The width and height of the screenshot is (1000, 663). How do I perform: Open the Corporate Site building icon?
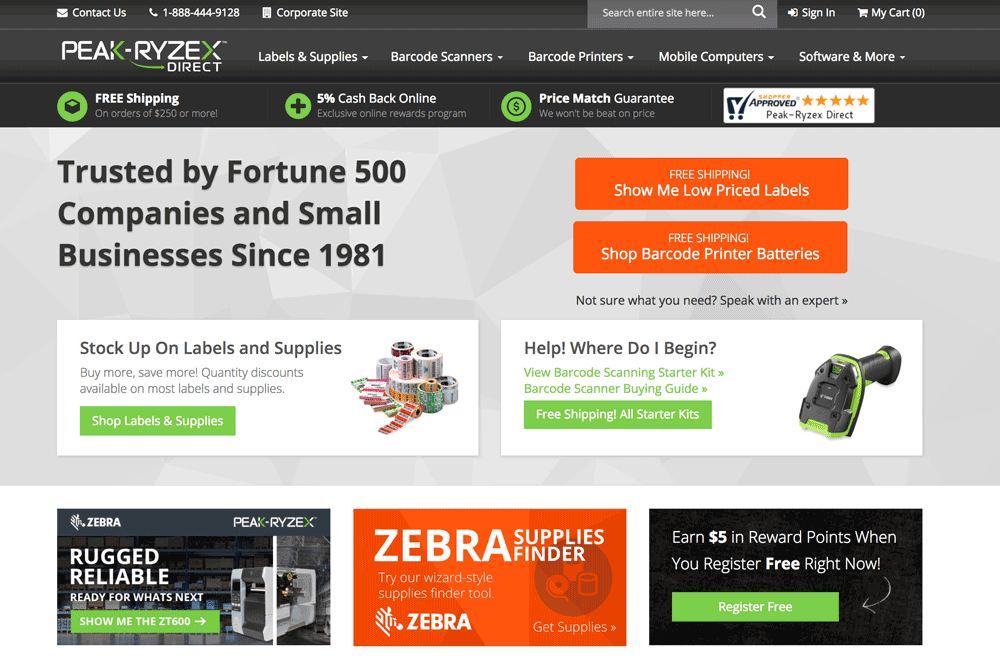point(267,13)
